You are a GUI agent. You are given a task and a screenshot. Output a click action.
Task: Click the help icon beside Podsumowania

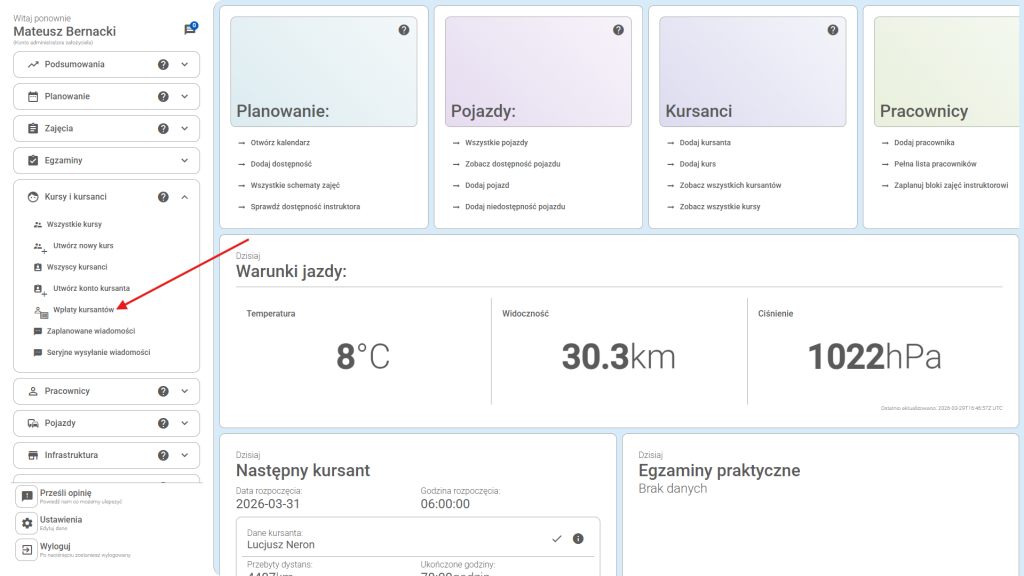(x=163, y=65)
